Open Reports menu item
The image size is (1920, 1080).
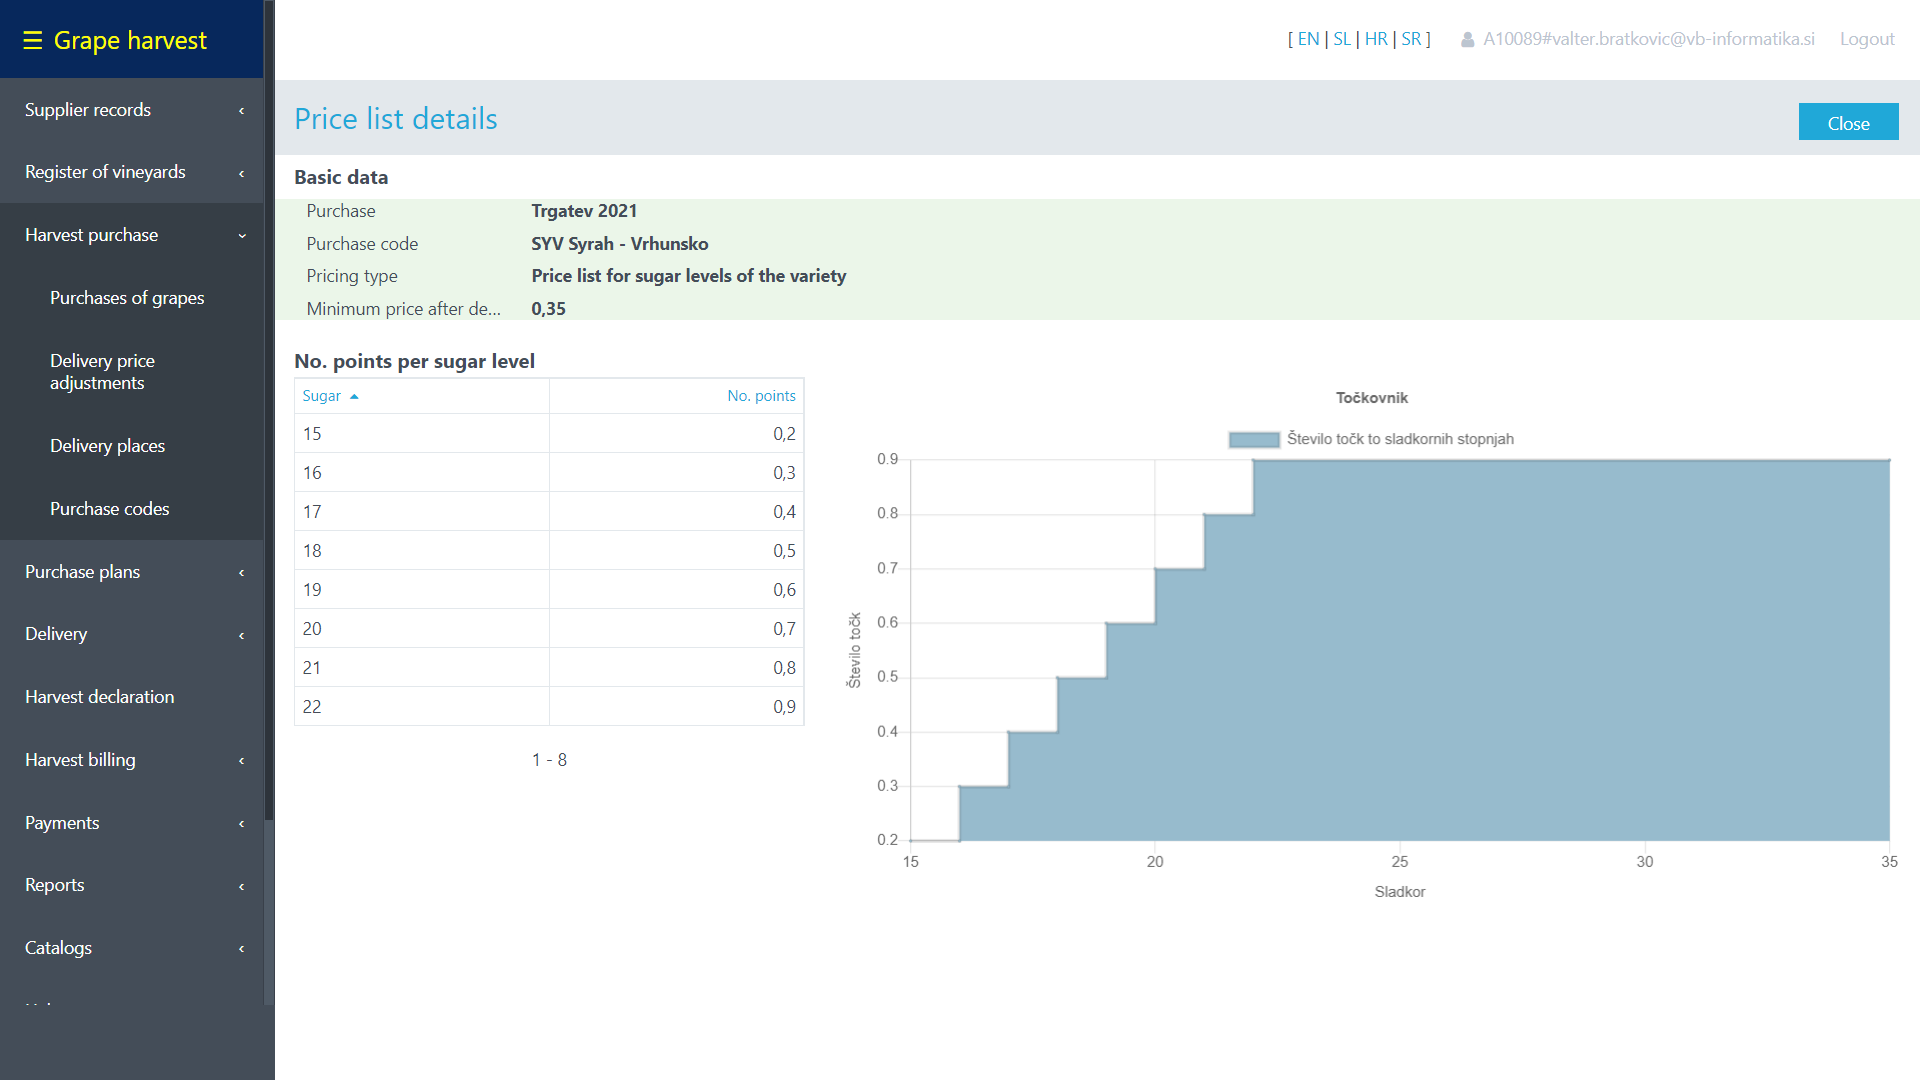coord(131,885)
